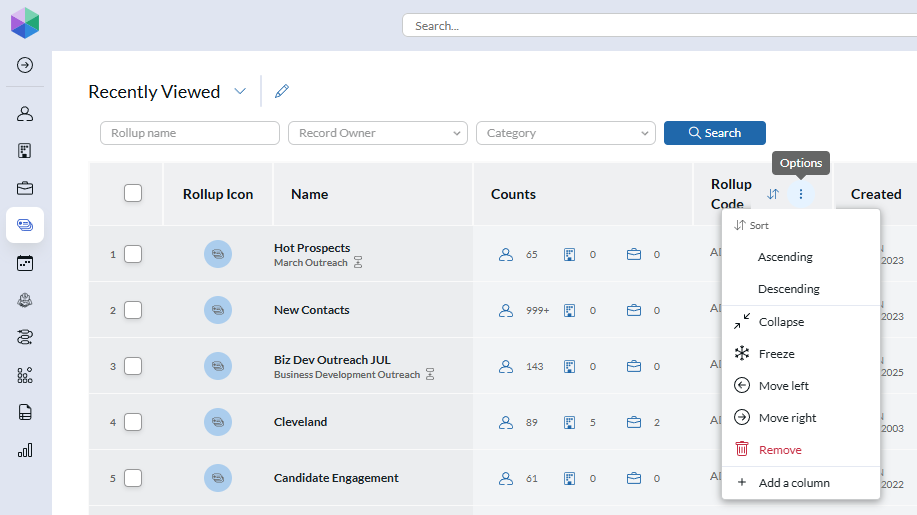Click the pencil edit icon beside Recently Viewed
Image resolution: width=917 pixels, height=515 pixels.
tap(282, 92)
